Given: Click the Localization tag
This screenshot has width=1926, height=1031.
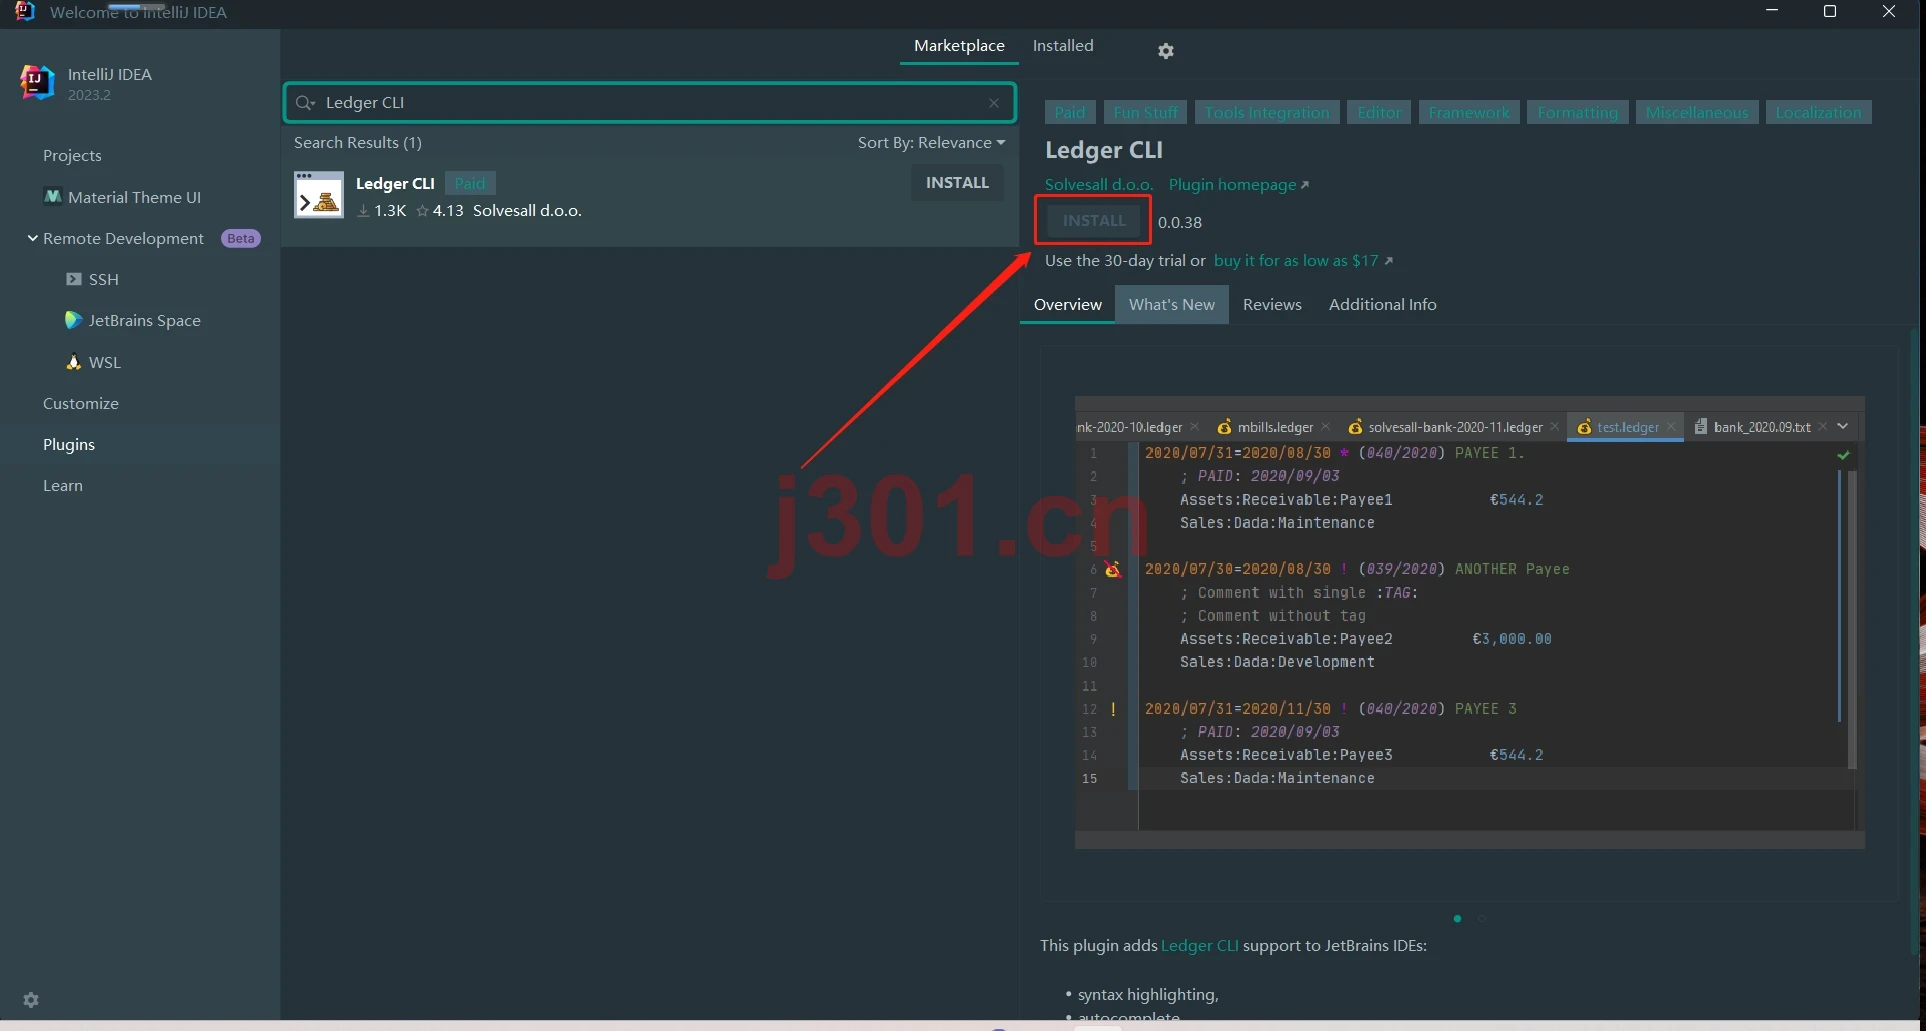Looking at the screenshot, I should pos(1819,113).
